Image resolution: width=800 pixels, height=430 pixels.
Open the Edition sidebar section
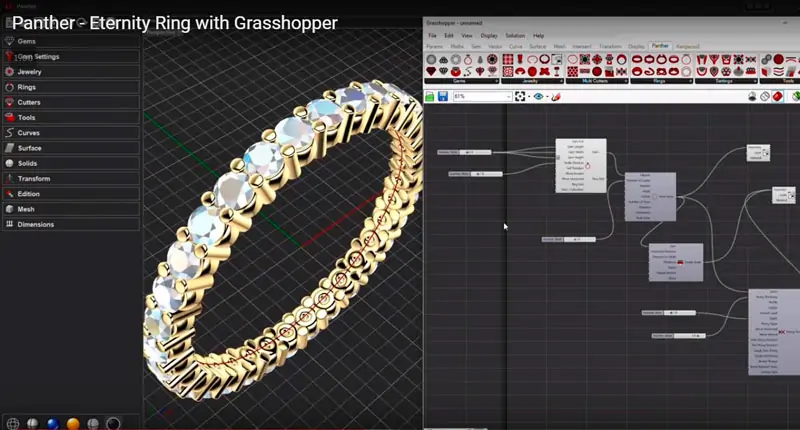point(71,194)
